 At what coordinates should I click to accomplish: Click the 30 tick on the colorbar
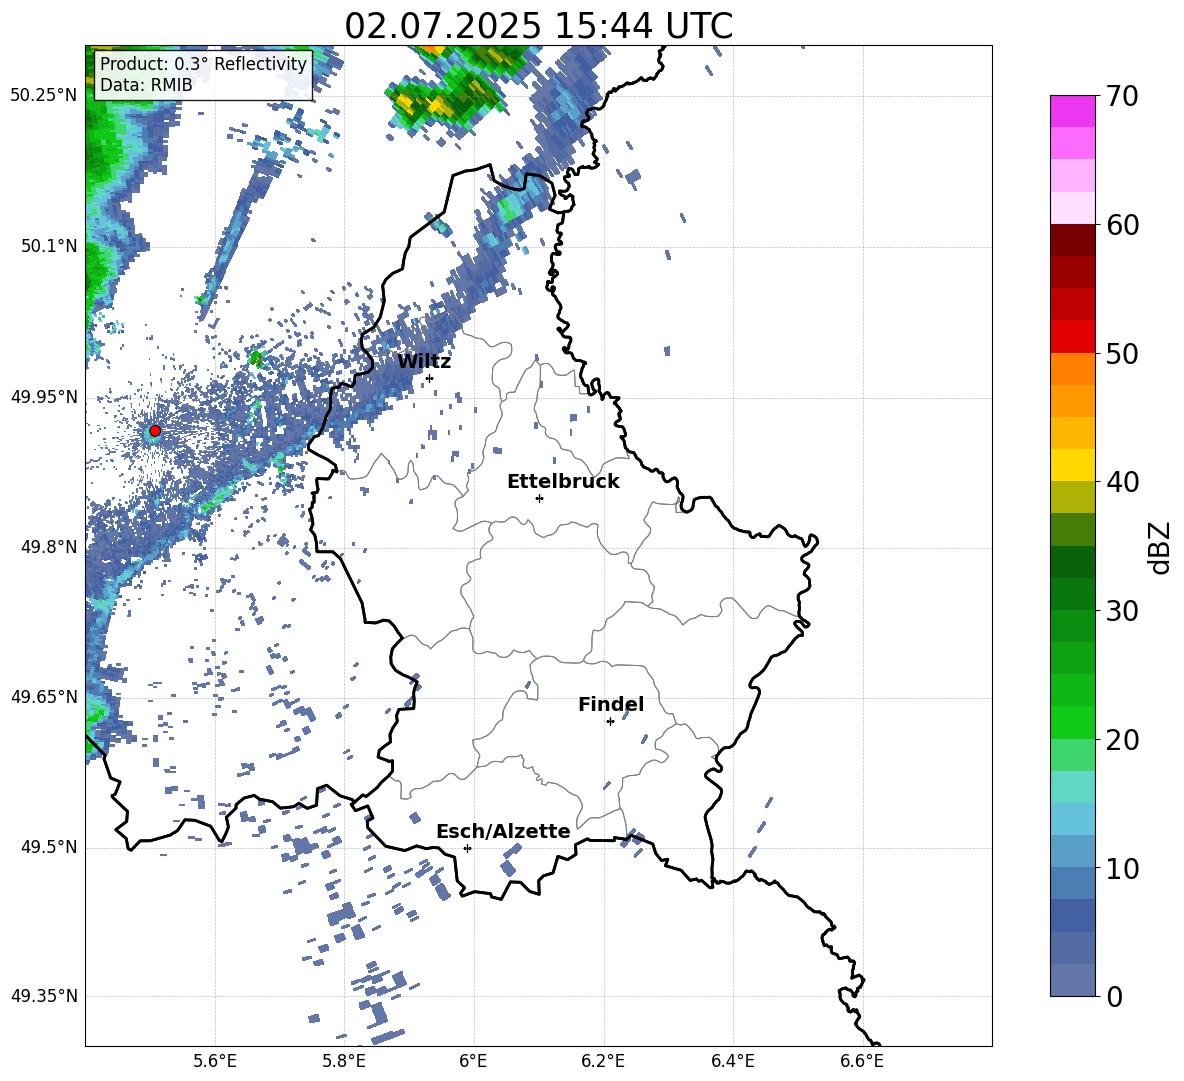click(1123, 611)
